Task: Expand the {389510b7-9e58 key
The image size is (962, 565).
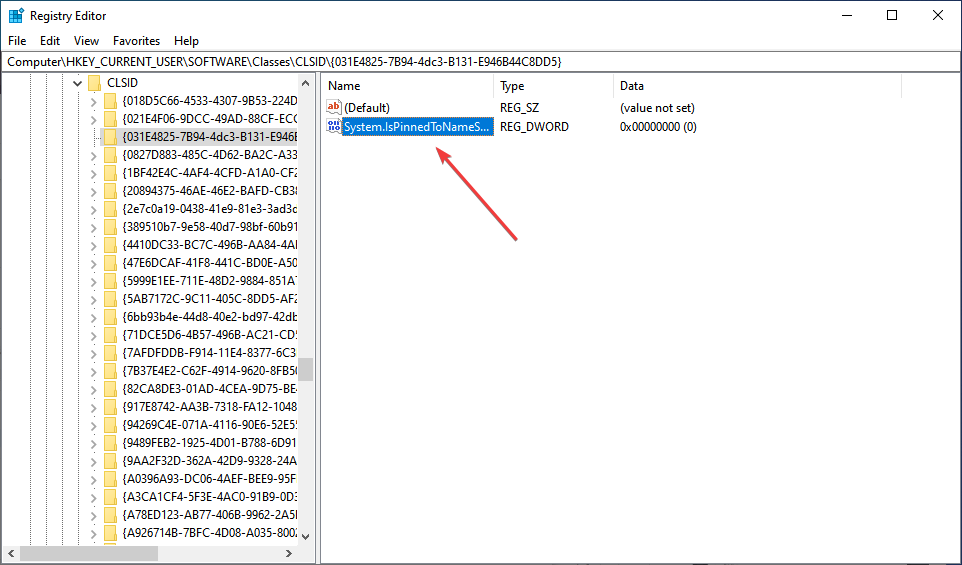Action: coord(93,227)
